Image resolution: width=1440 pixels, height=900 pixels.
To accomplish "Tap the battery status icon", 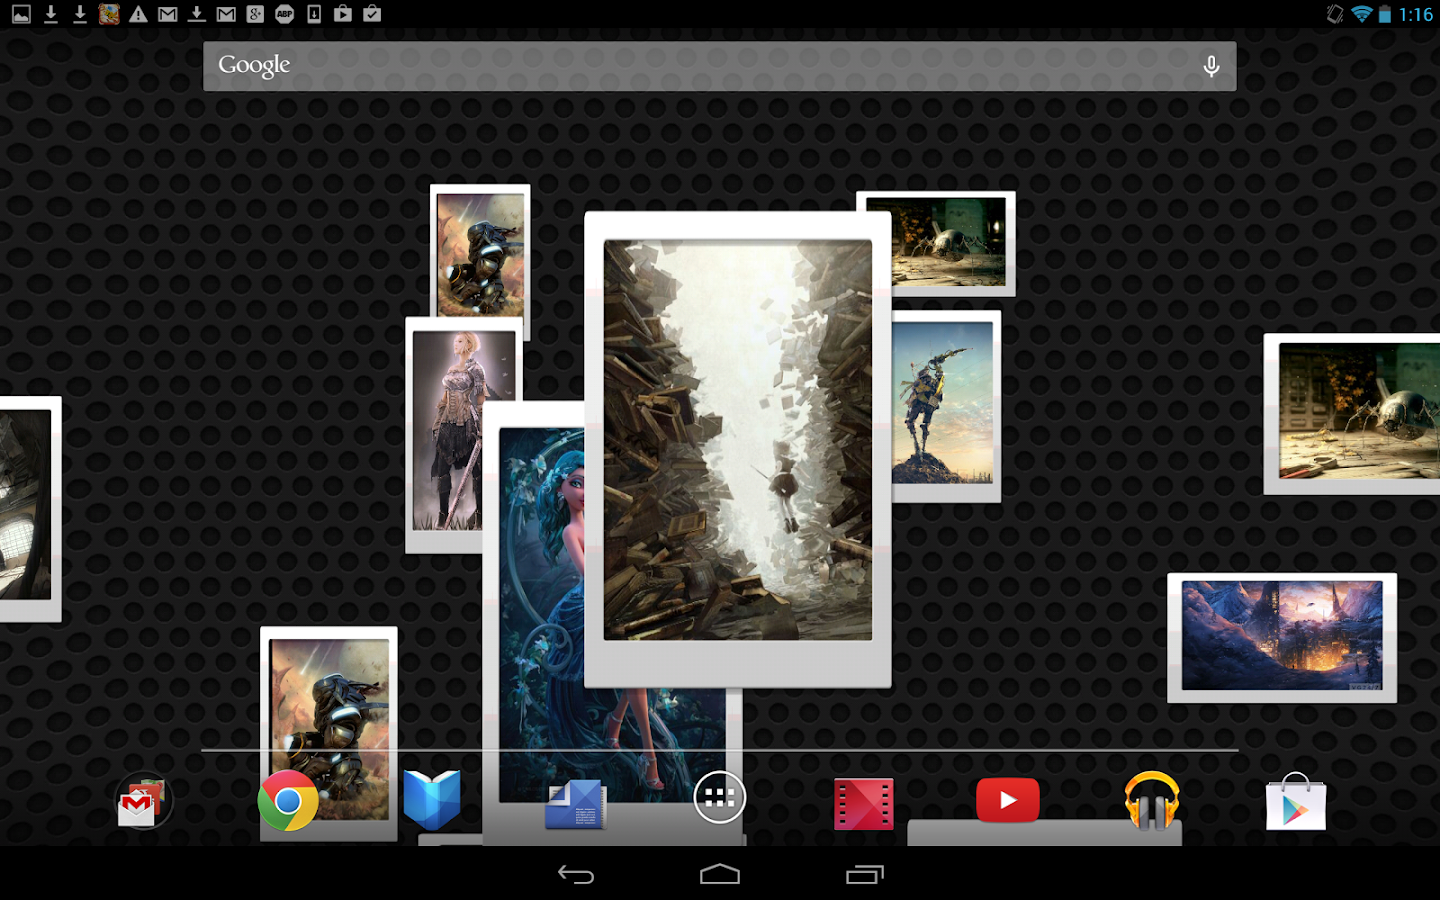I will (x=1385, y=14).
